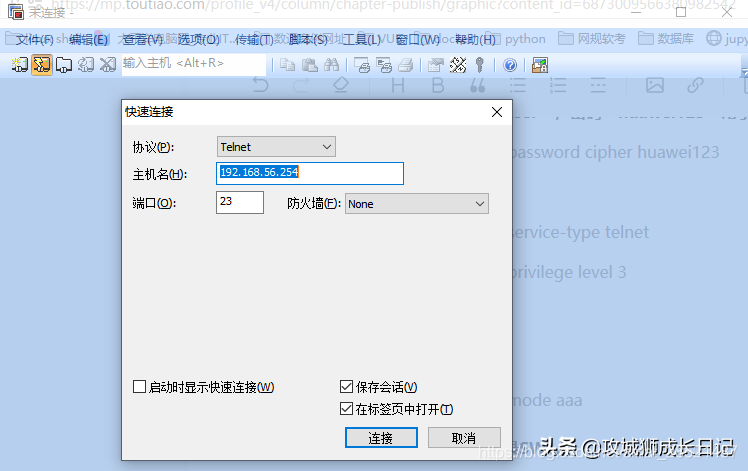Viewport: 748px width, 471px height.
Task: Click the 端口 field containing 23
Action: tap(240, 202)
